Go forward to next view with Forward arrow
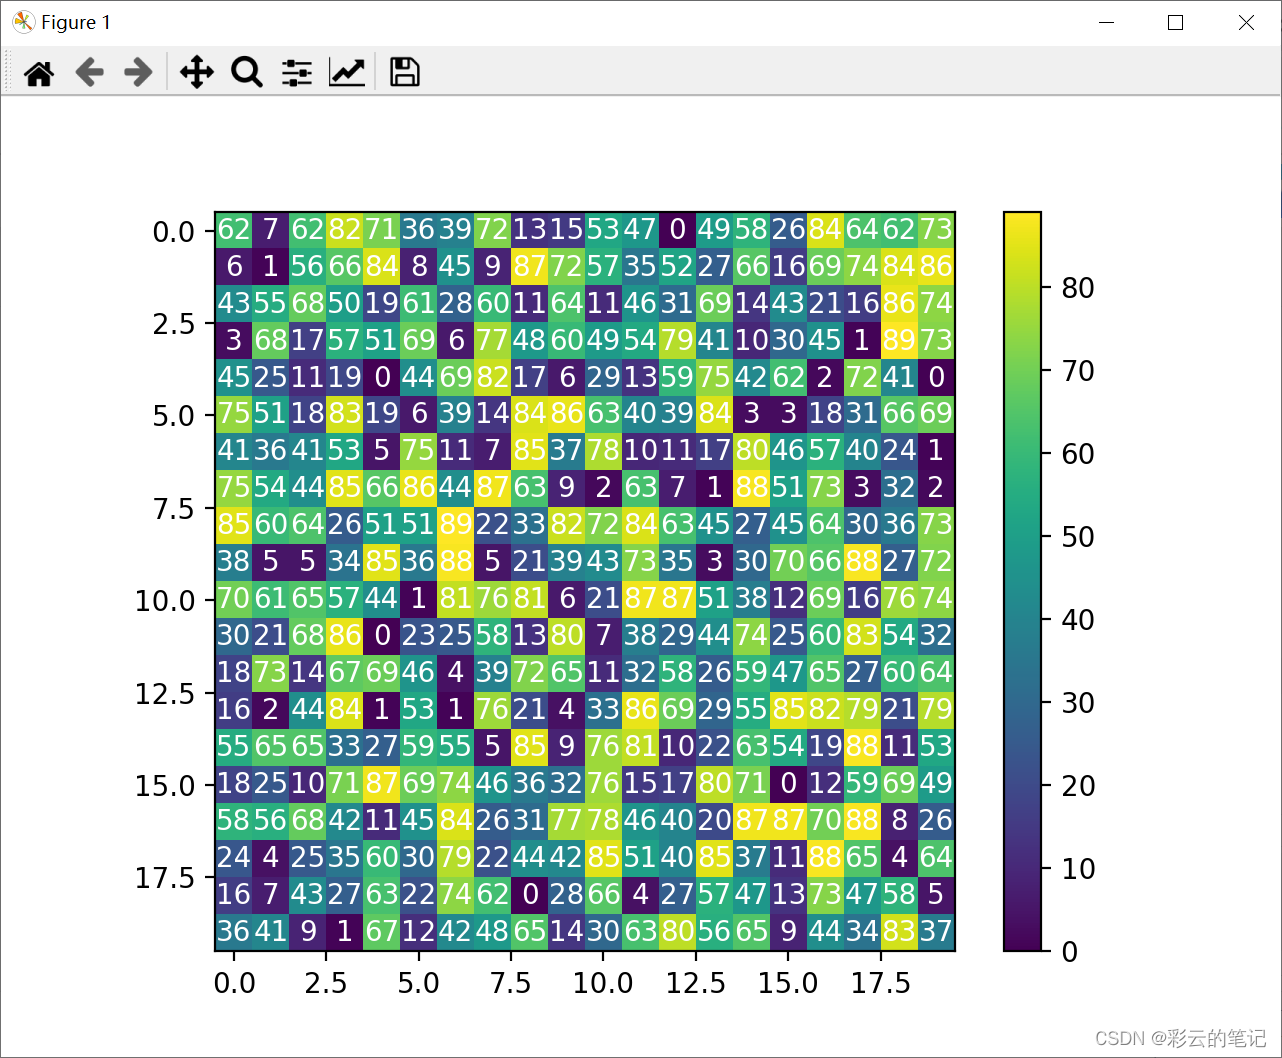Viewport: 1282px width, 1058px height. [138, 72]
